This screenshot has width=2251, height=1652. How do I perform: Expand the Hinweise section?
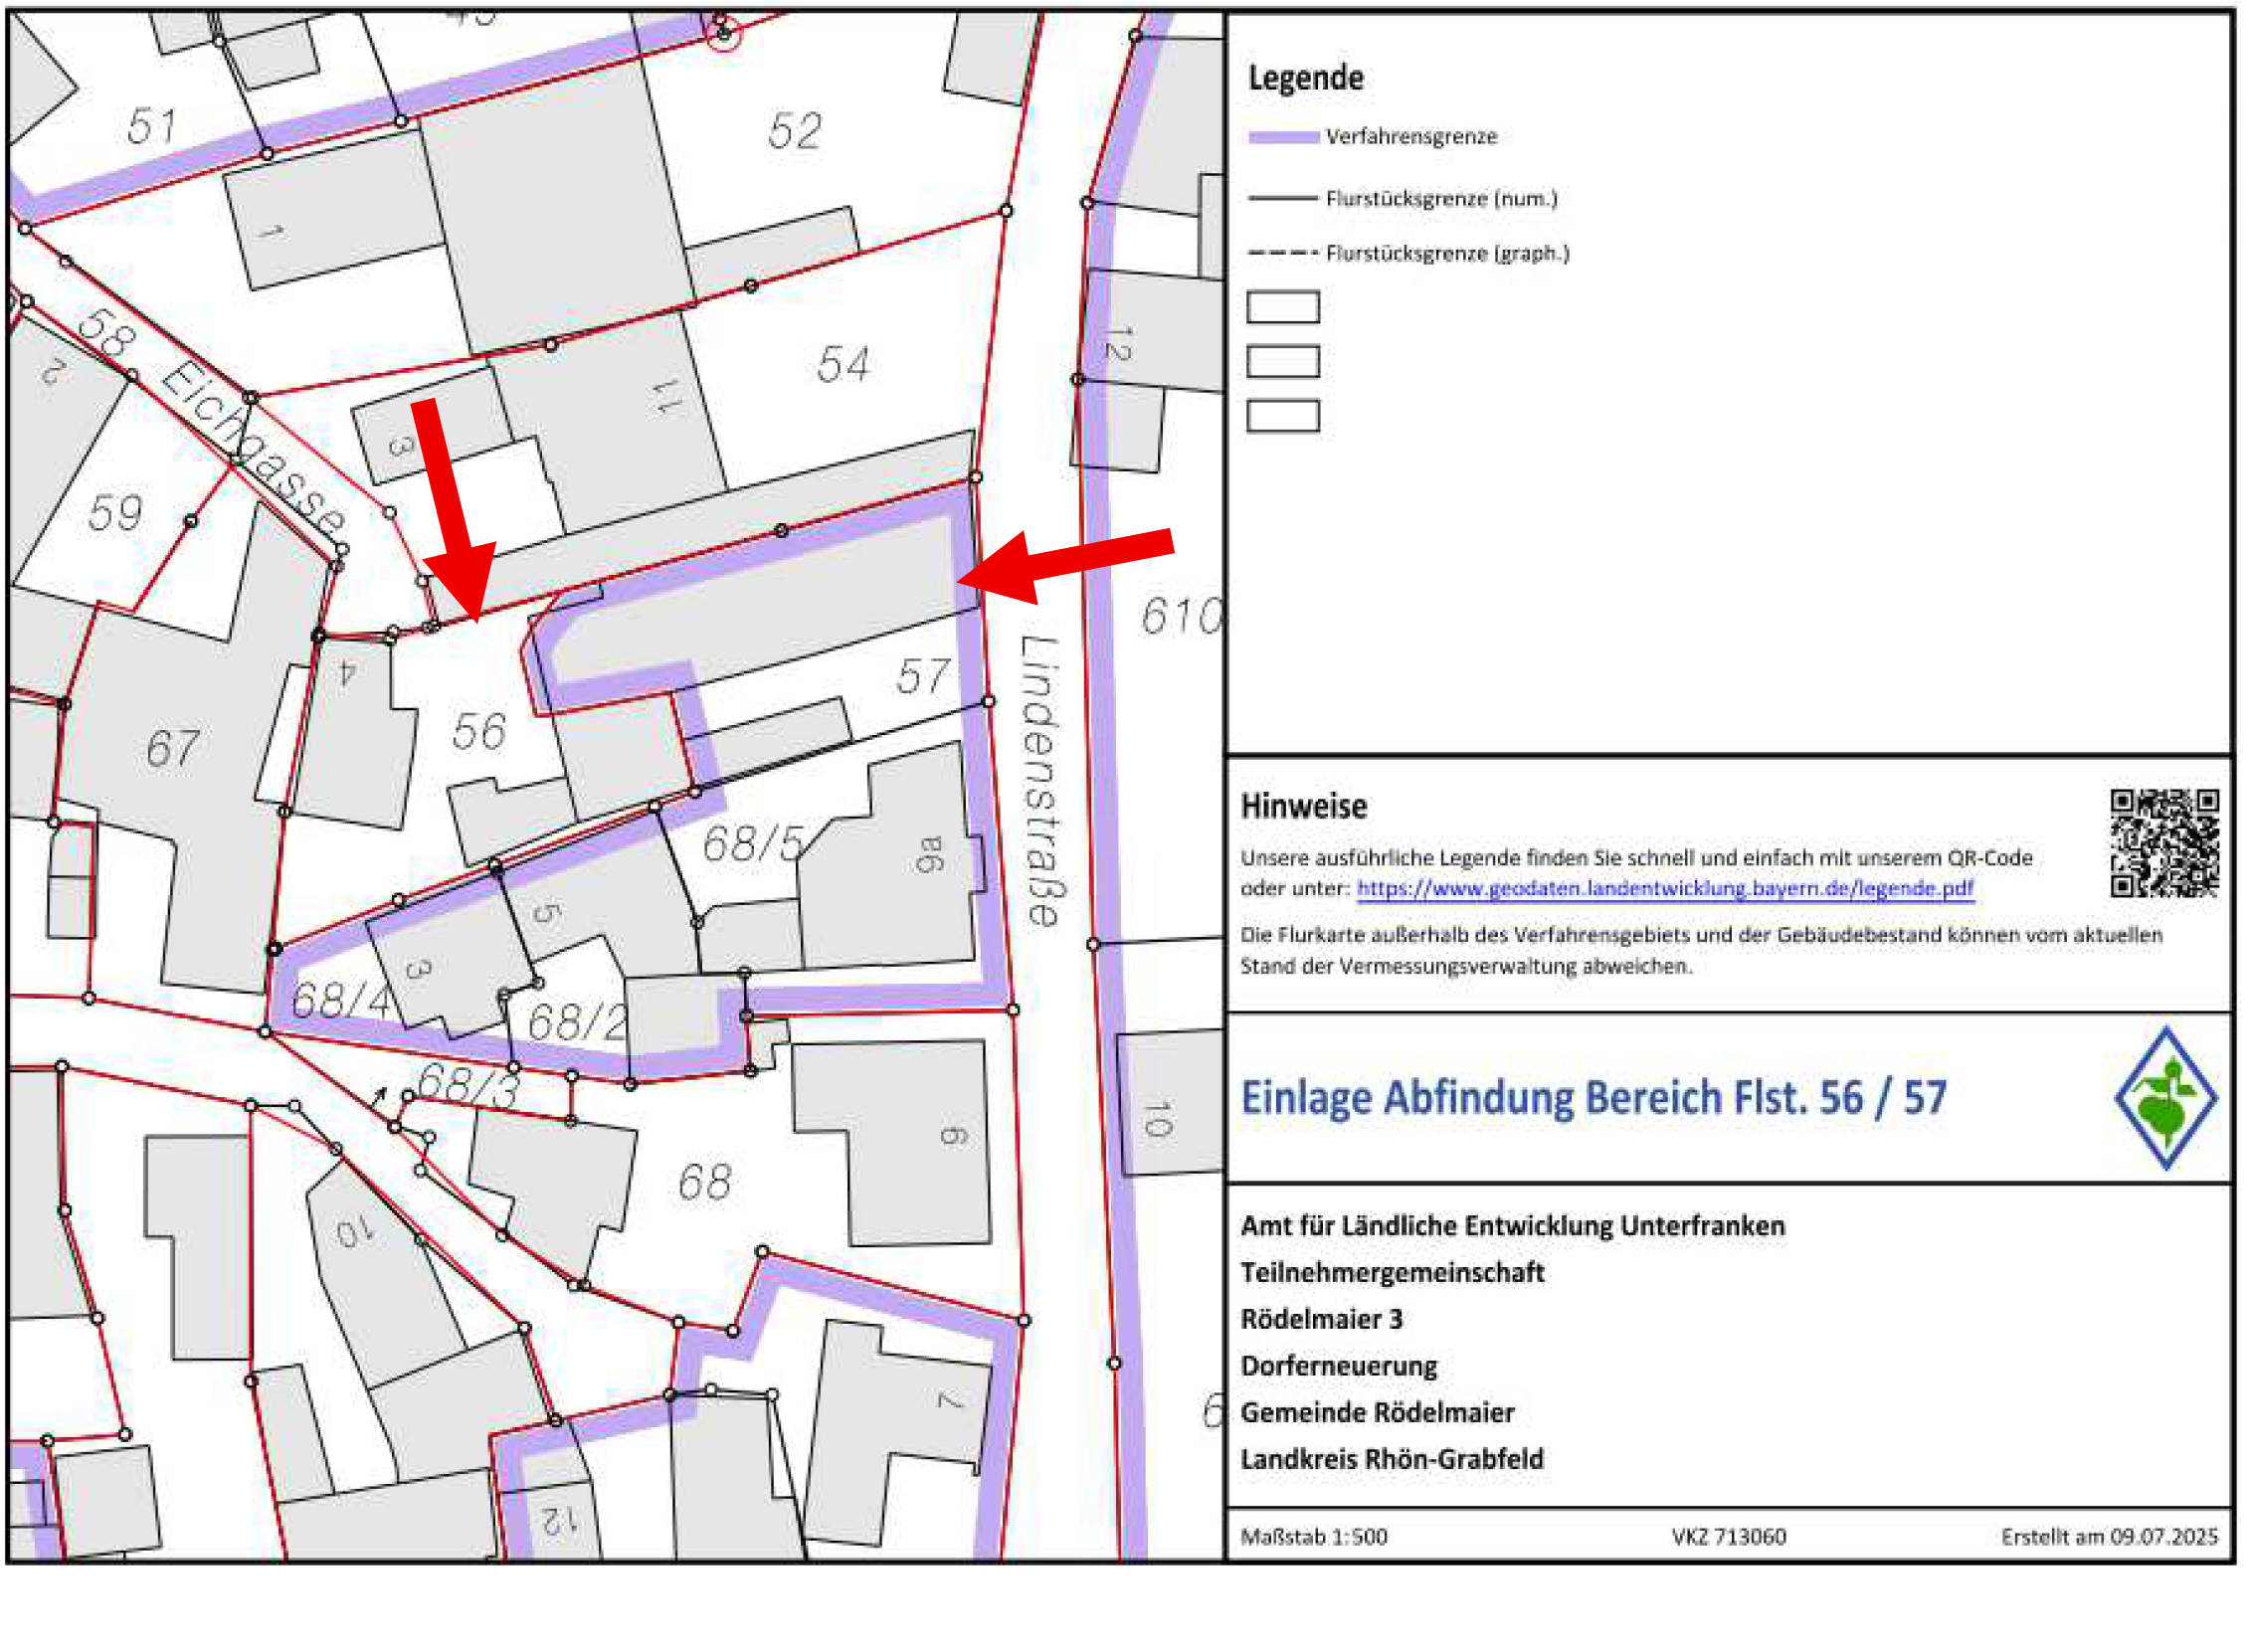pyautogui.click(x=1306, y=806)
